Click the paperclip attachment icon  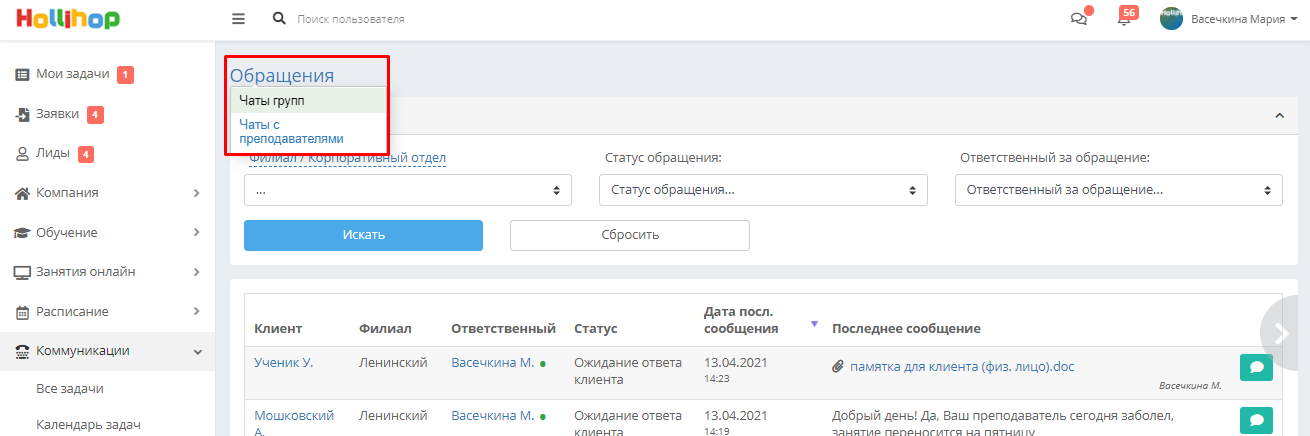(838, 367)
